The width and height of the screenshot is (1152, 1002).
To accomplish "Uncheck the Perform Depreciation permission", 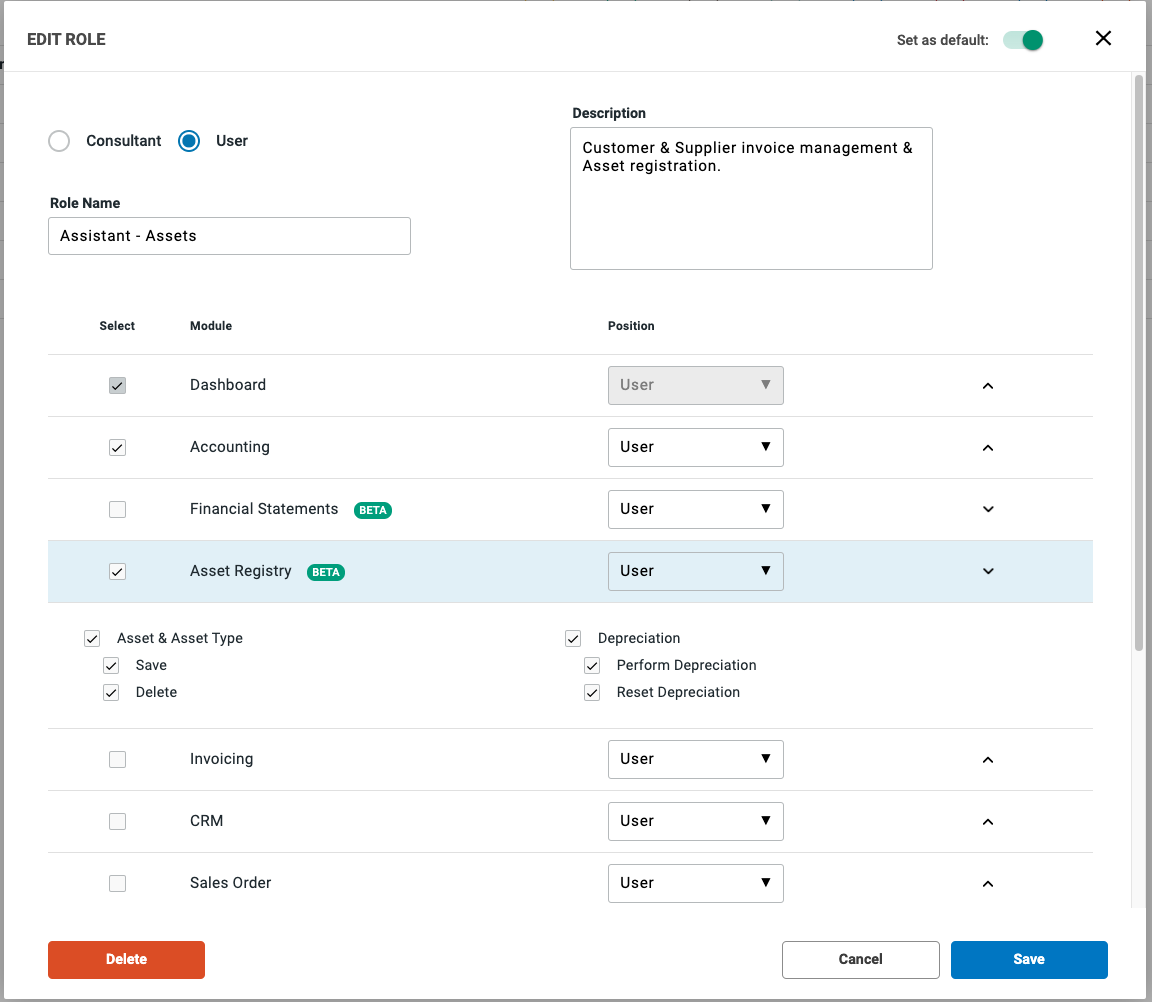I will (592, 666).
